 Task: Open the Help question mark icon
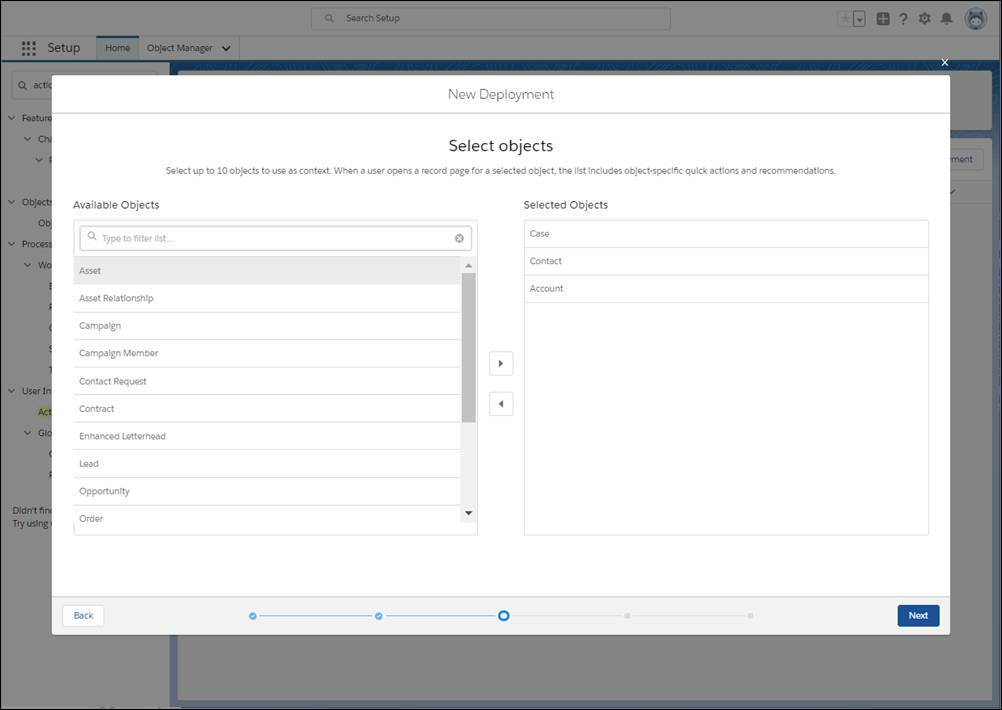pos(903,19)
